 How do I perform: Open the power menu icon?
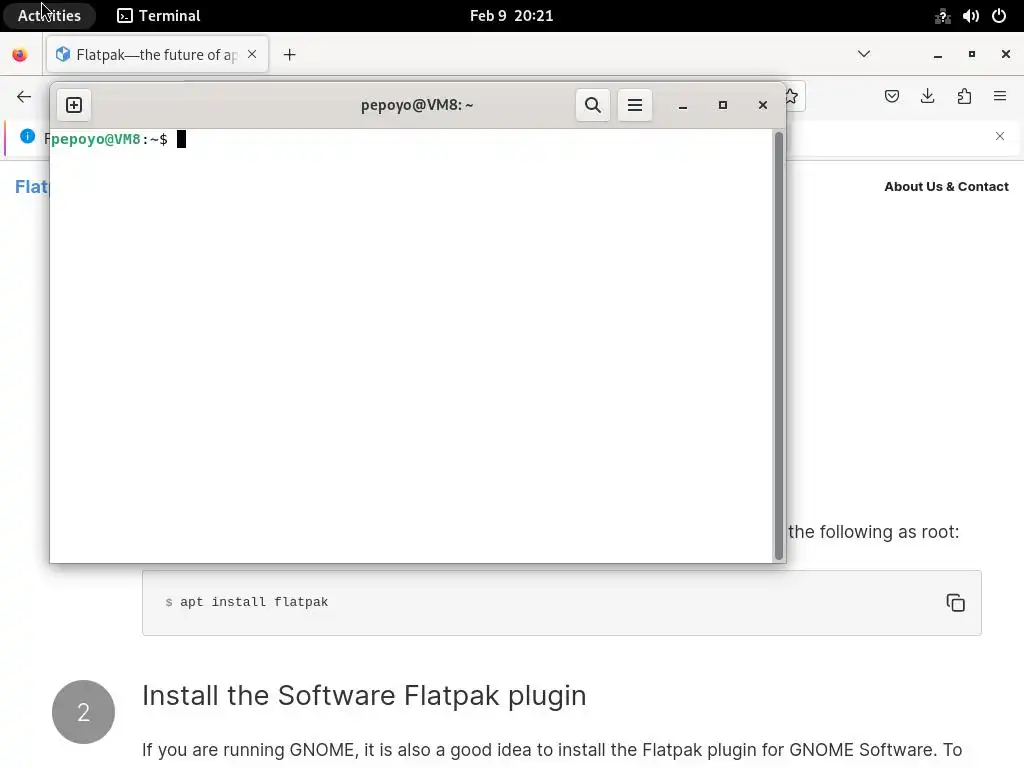point(999,16)
